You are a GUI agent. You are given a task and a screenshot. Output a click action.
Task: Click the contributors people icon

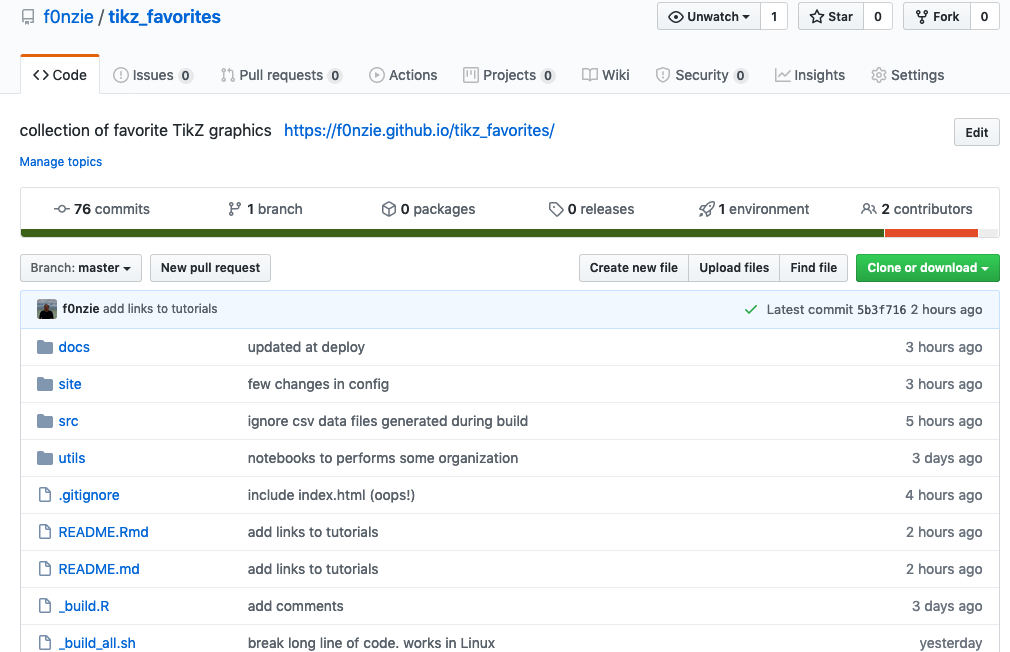coord(869,209)
